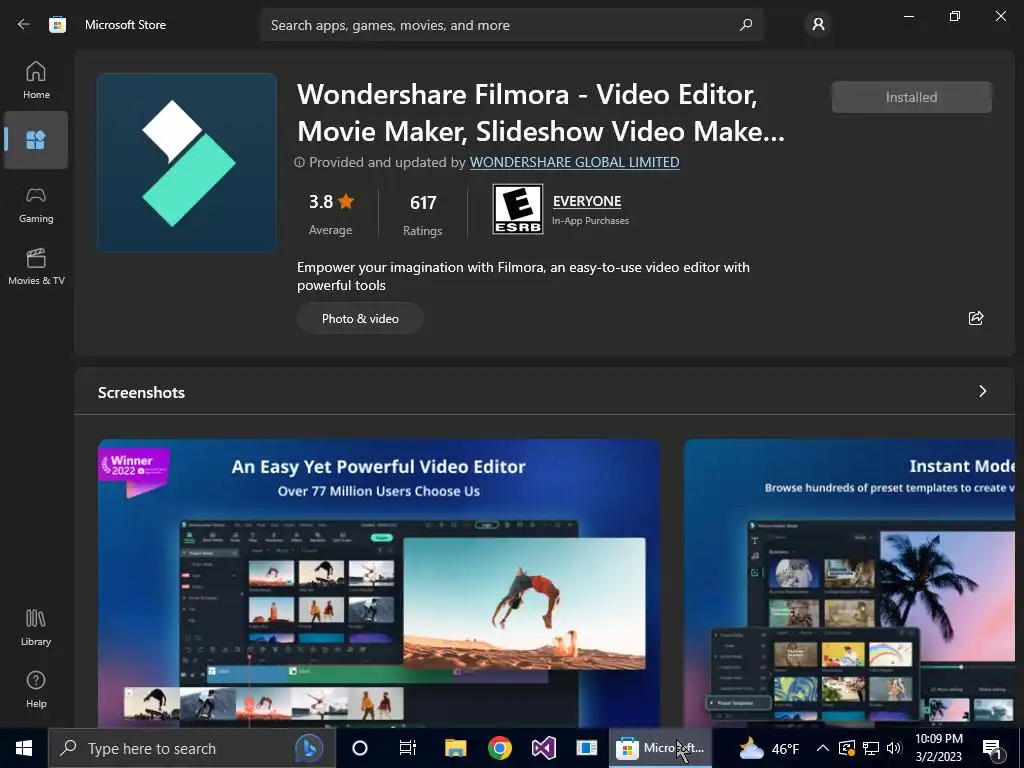Click the 617 Ratings count
This screenshot has height=768, width=1024.
point(423,215)
